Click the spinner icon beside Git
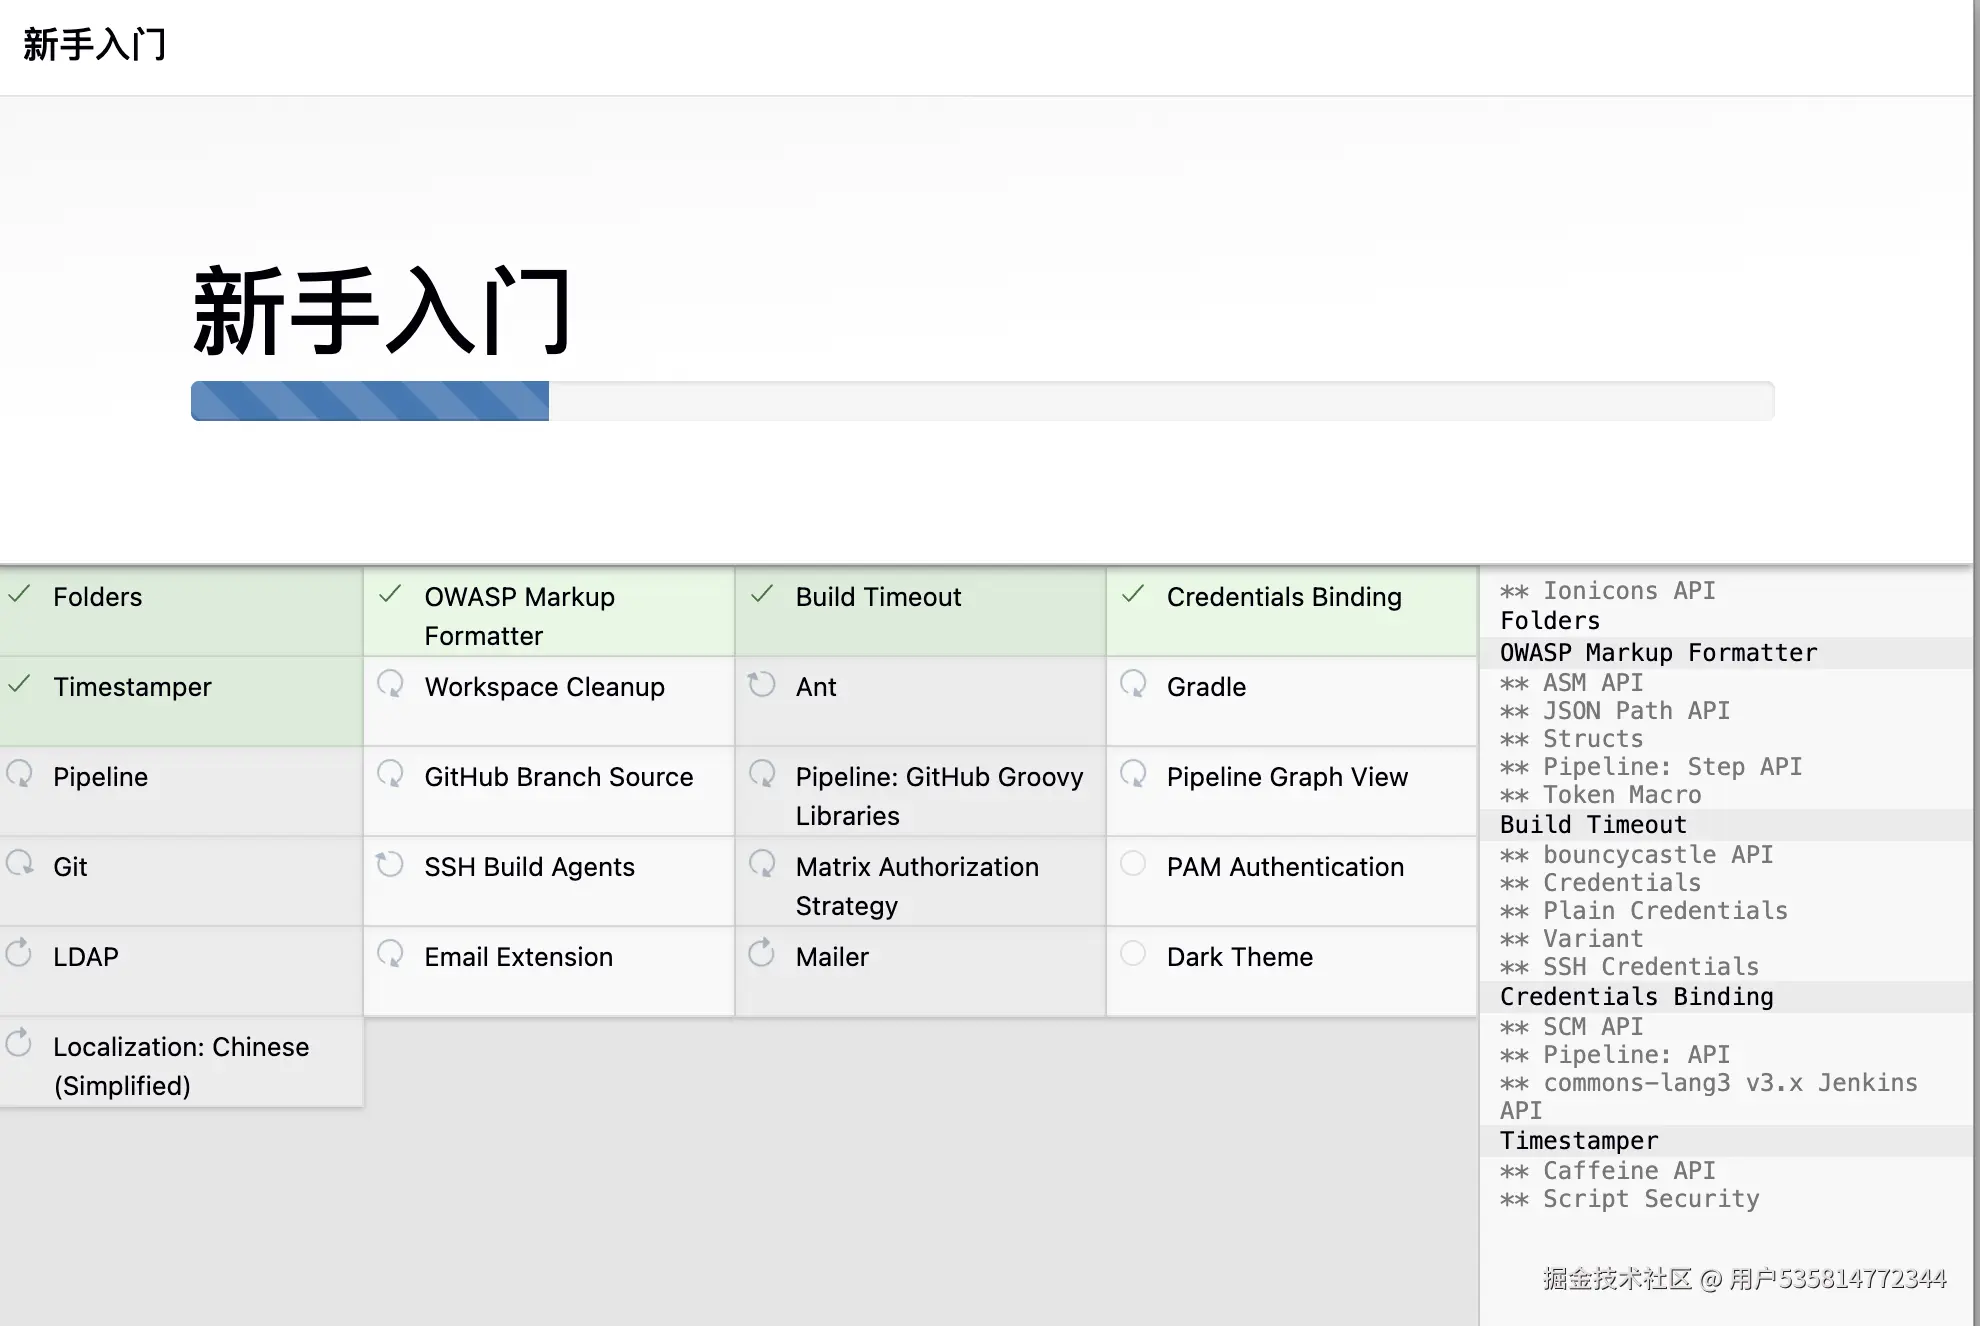Viewport: 1980px width, 1326px height. pyautogui.click(x=19, y=863)
